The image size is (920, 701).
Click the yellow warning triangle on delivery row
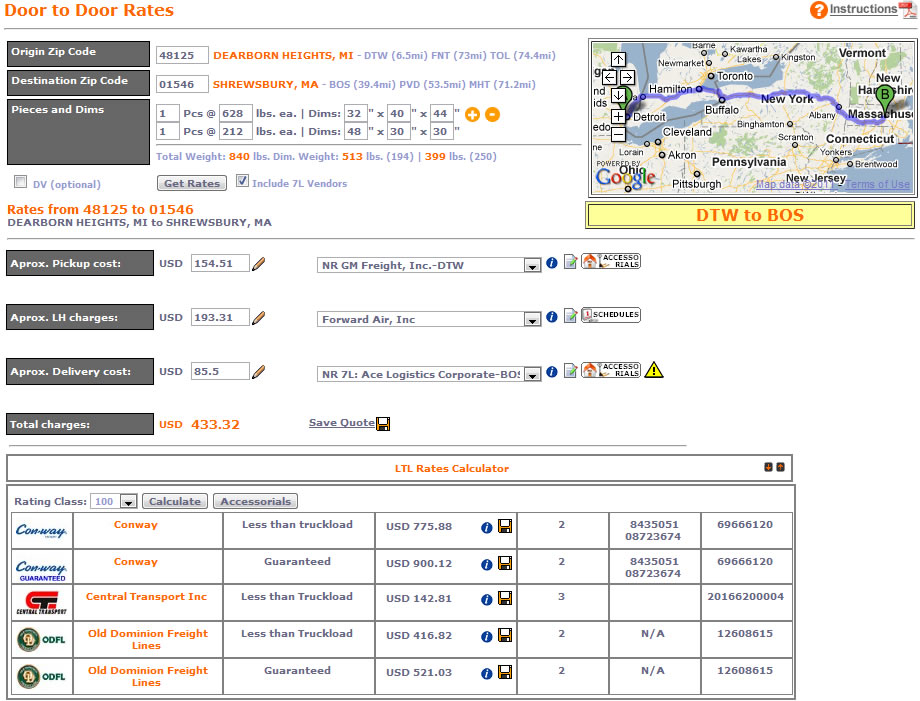(654, 371)
